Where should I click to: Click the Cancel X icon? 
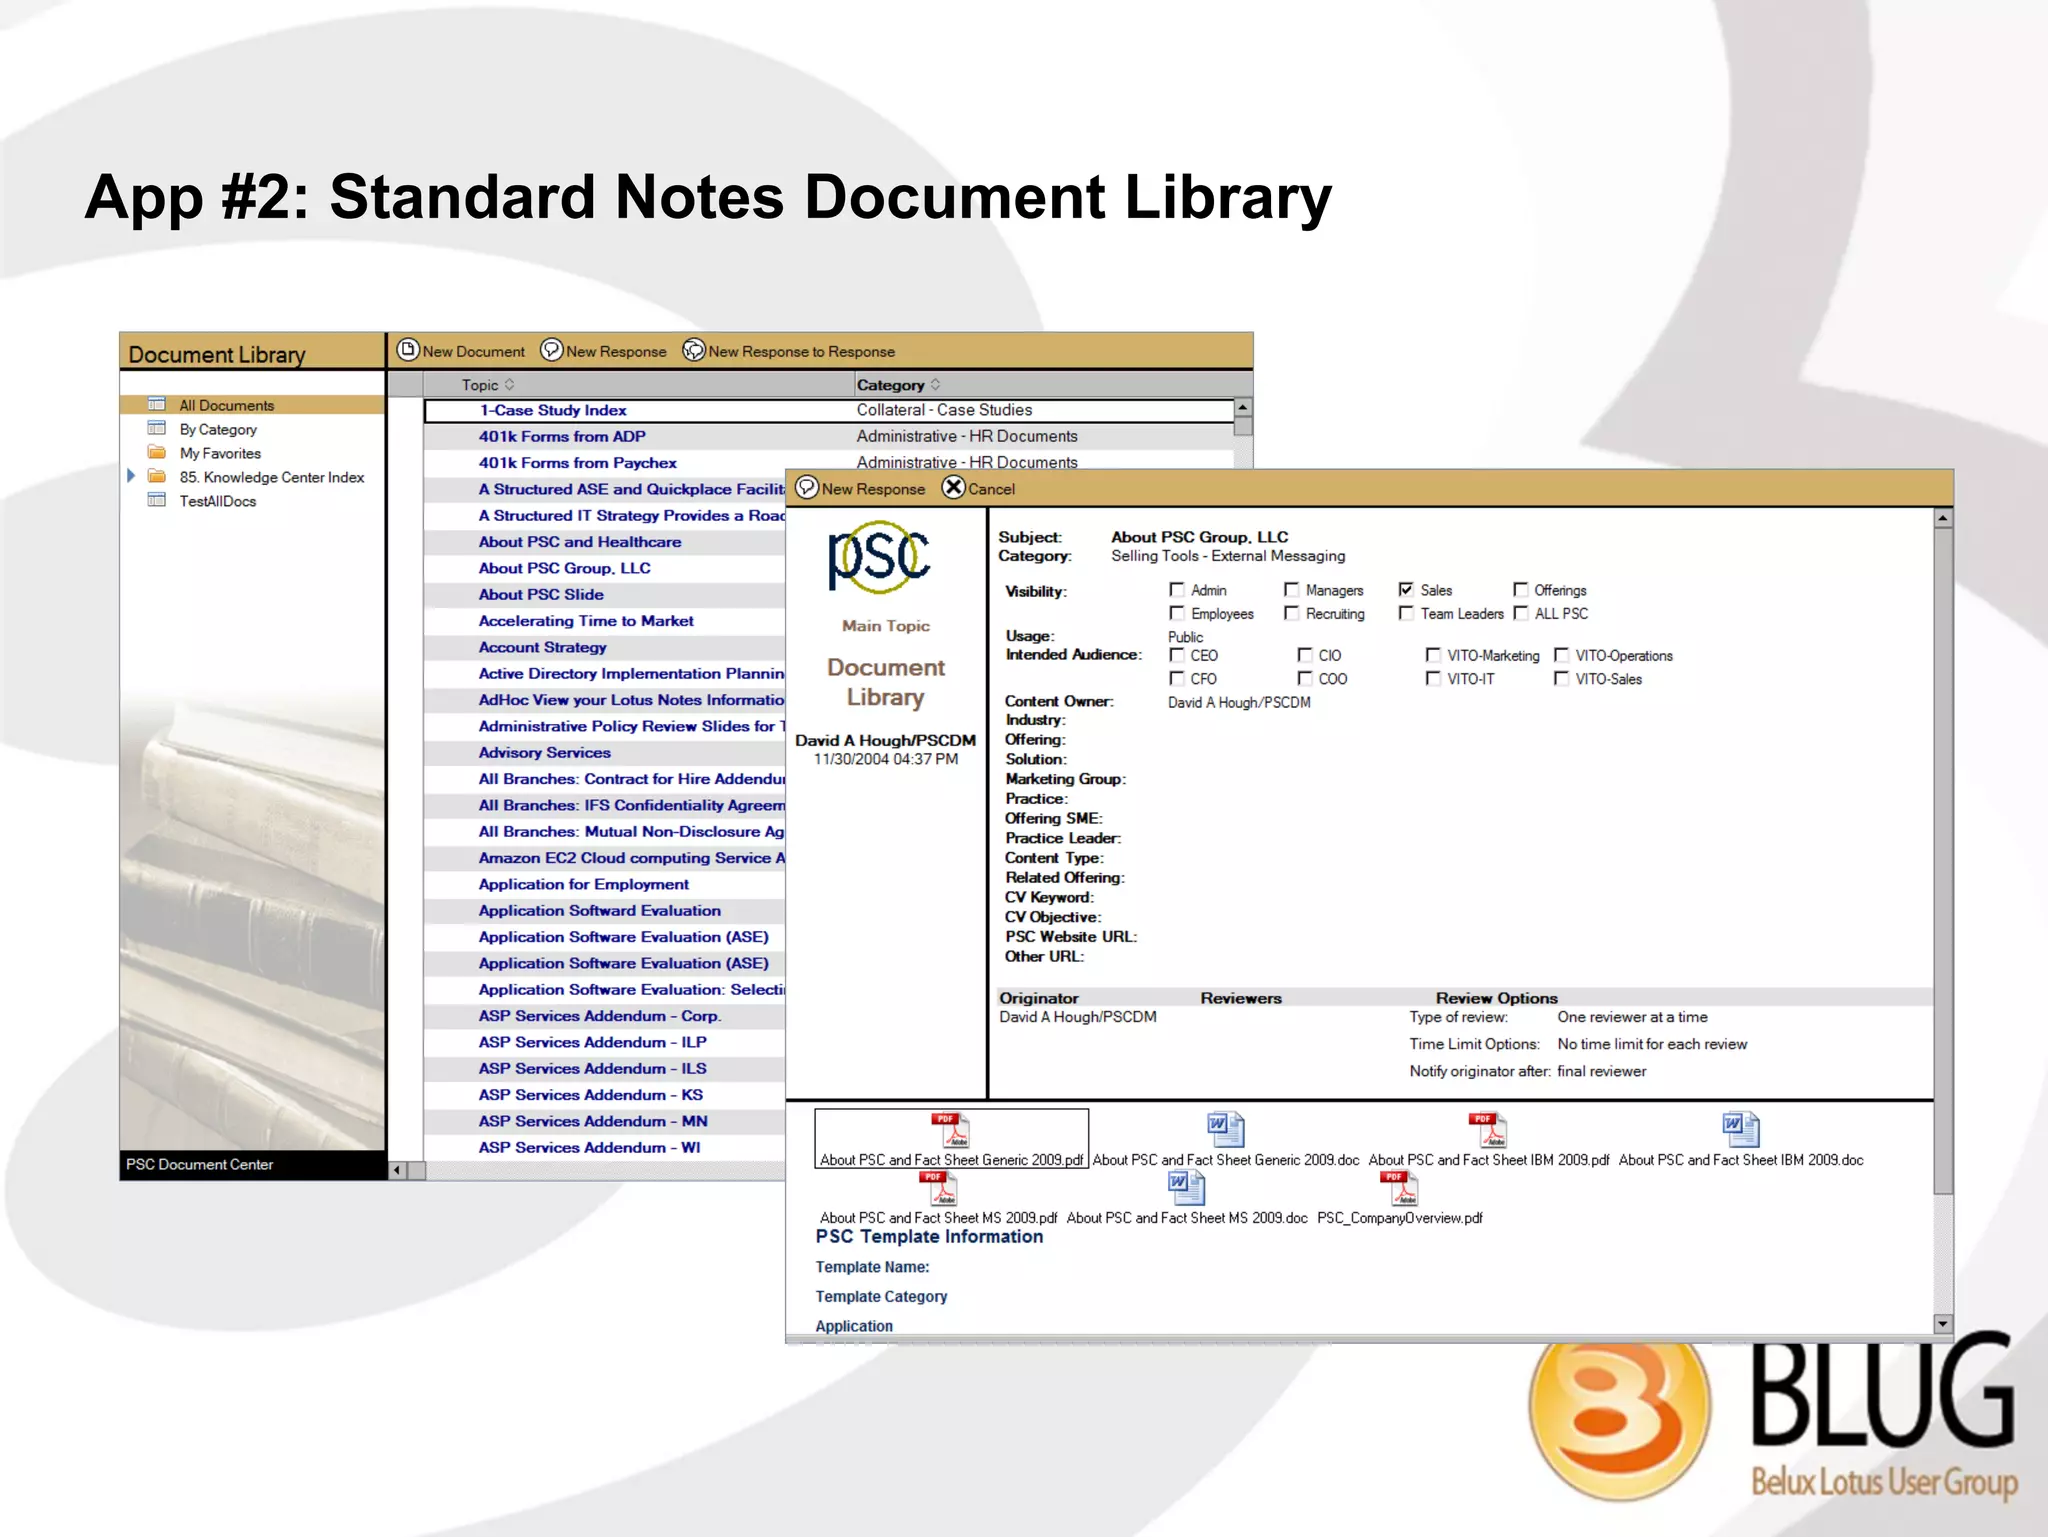point(954,487)
